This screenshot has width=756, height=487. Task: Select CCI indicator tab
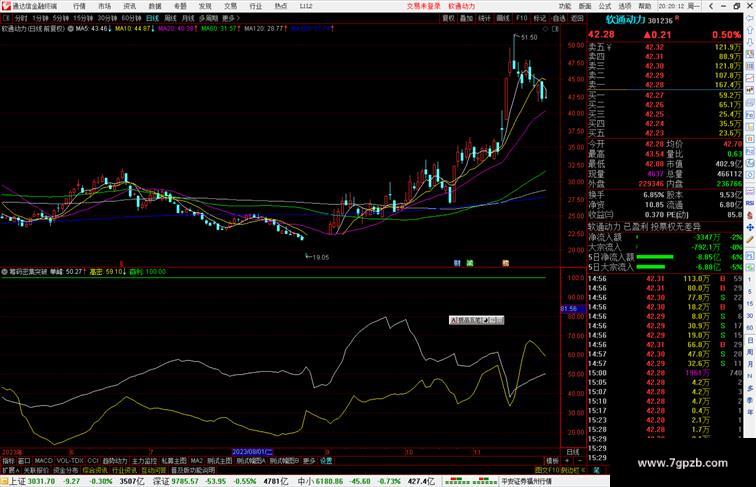click(x=93, y=461)
